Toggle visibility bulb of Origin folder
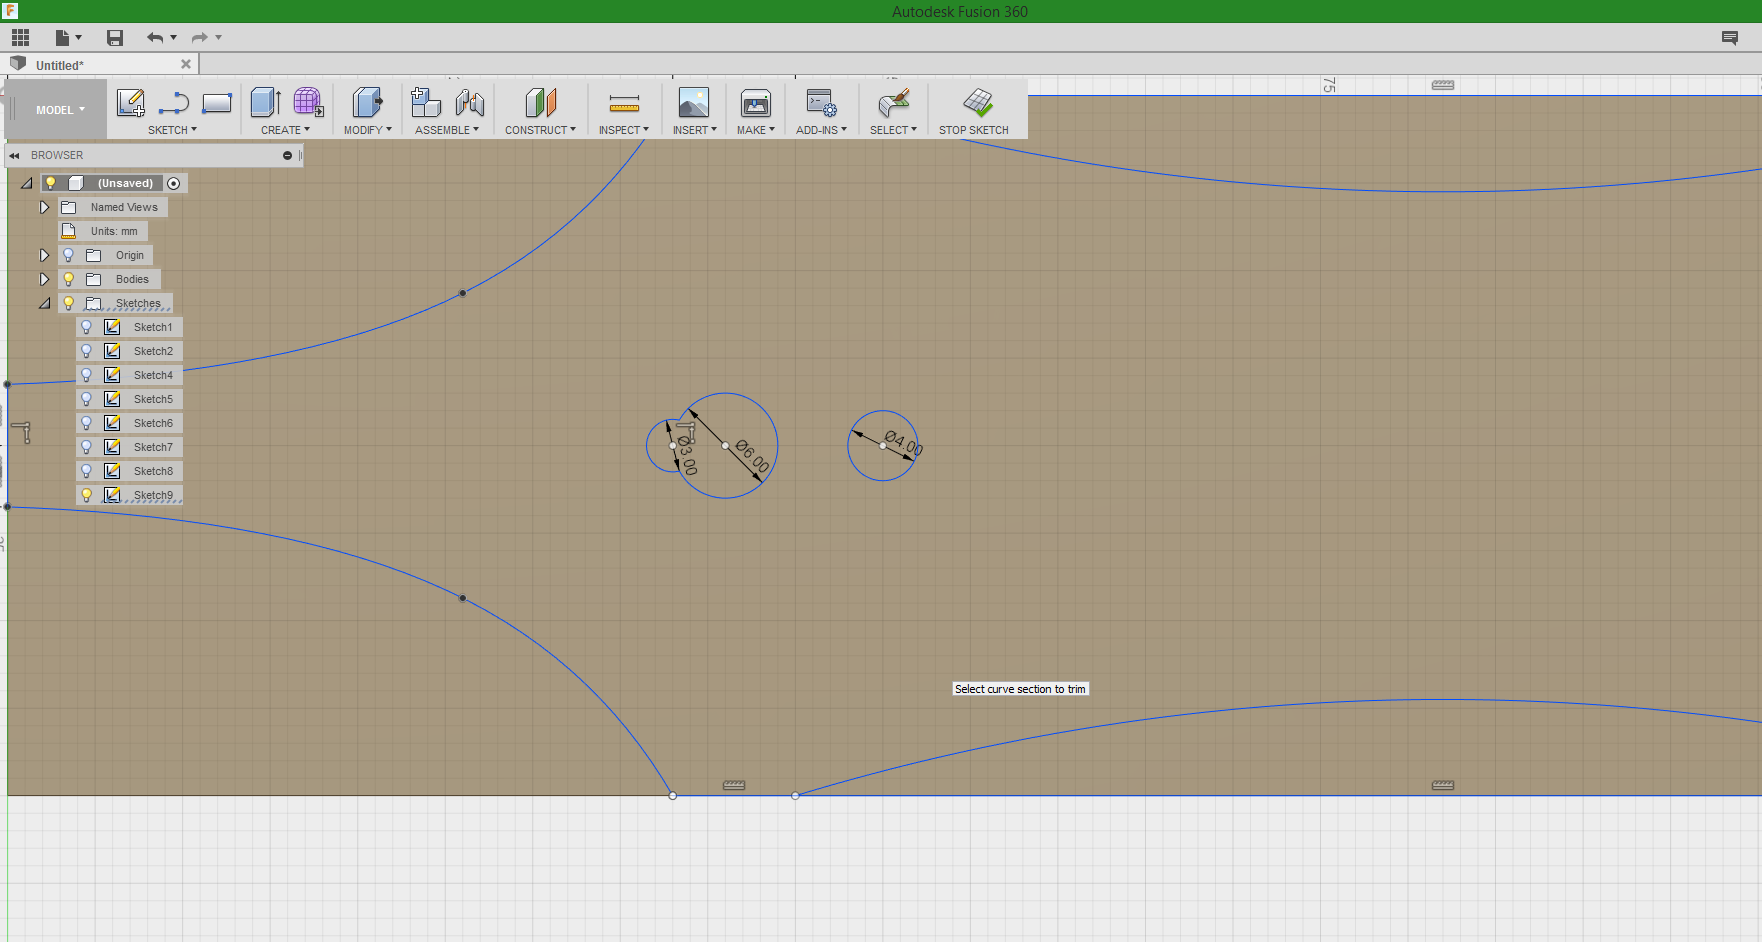The width and height of the screenshot is (1762, 942). pyautogui.click(x=69, y=255)
